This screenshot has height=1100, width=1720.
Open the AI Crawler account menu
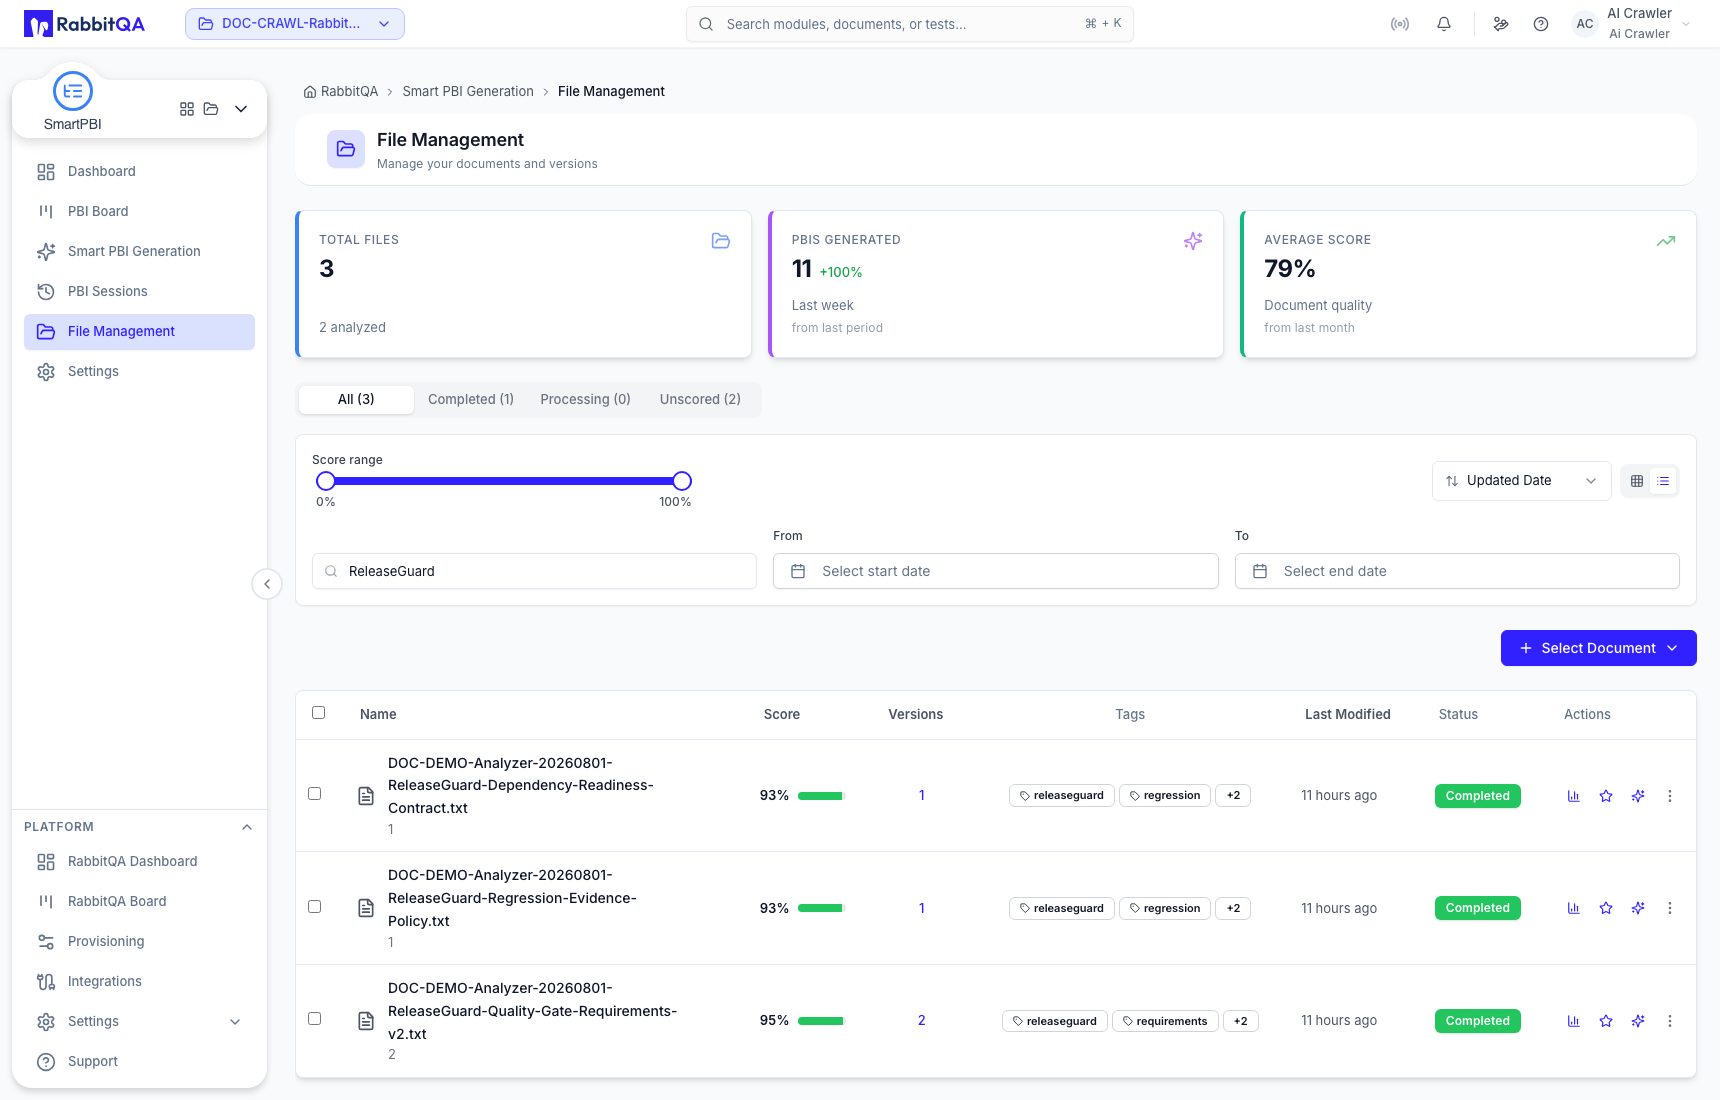tap(1634, 24)
